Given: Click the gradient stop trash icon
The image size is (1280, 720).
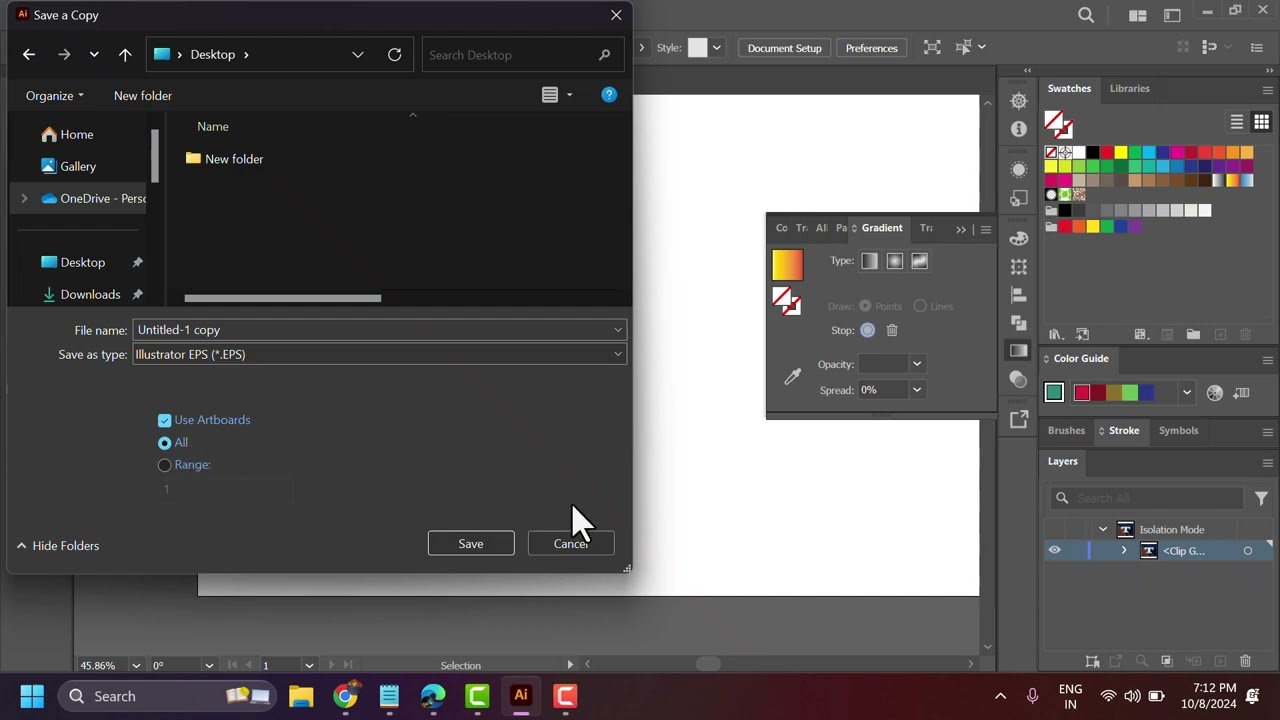Looking at the screenshot, I should click(x=892, y=330).
